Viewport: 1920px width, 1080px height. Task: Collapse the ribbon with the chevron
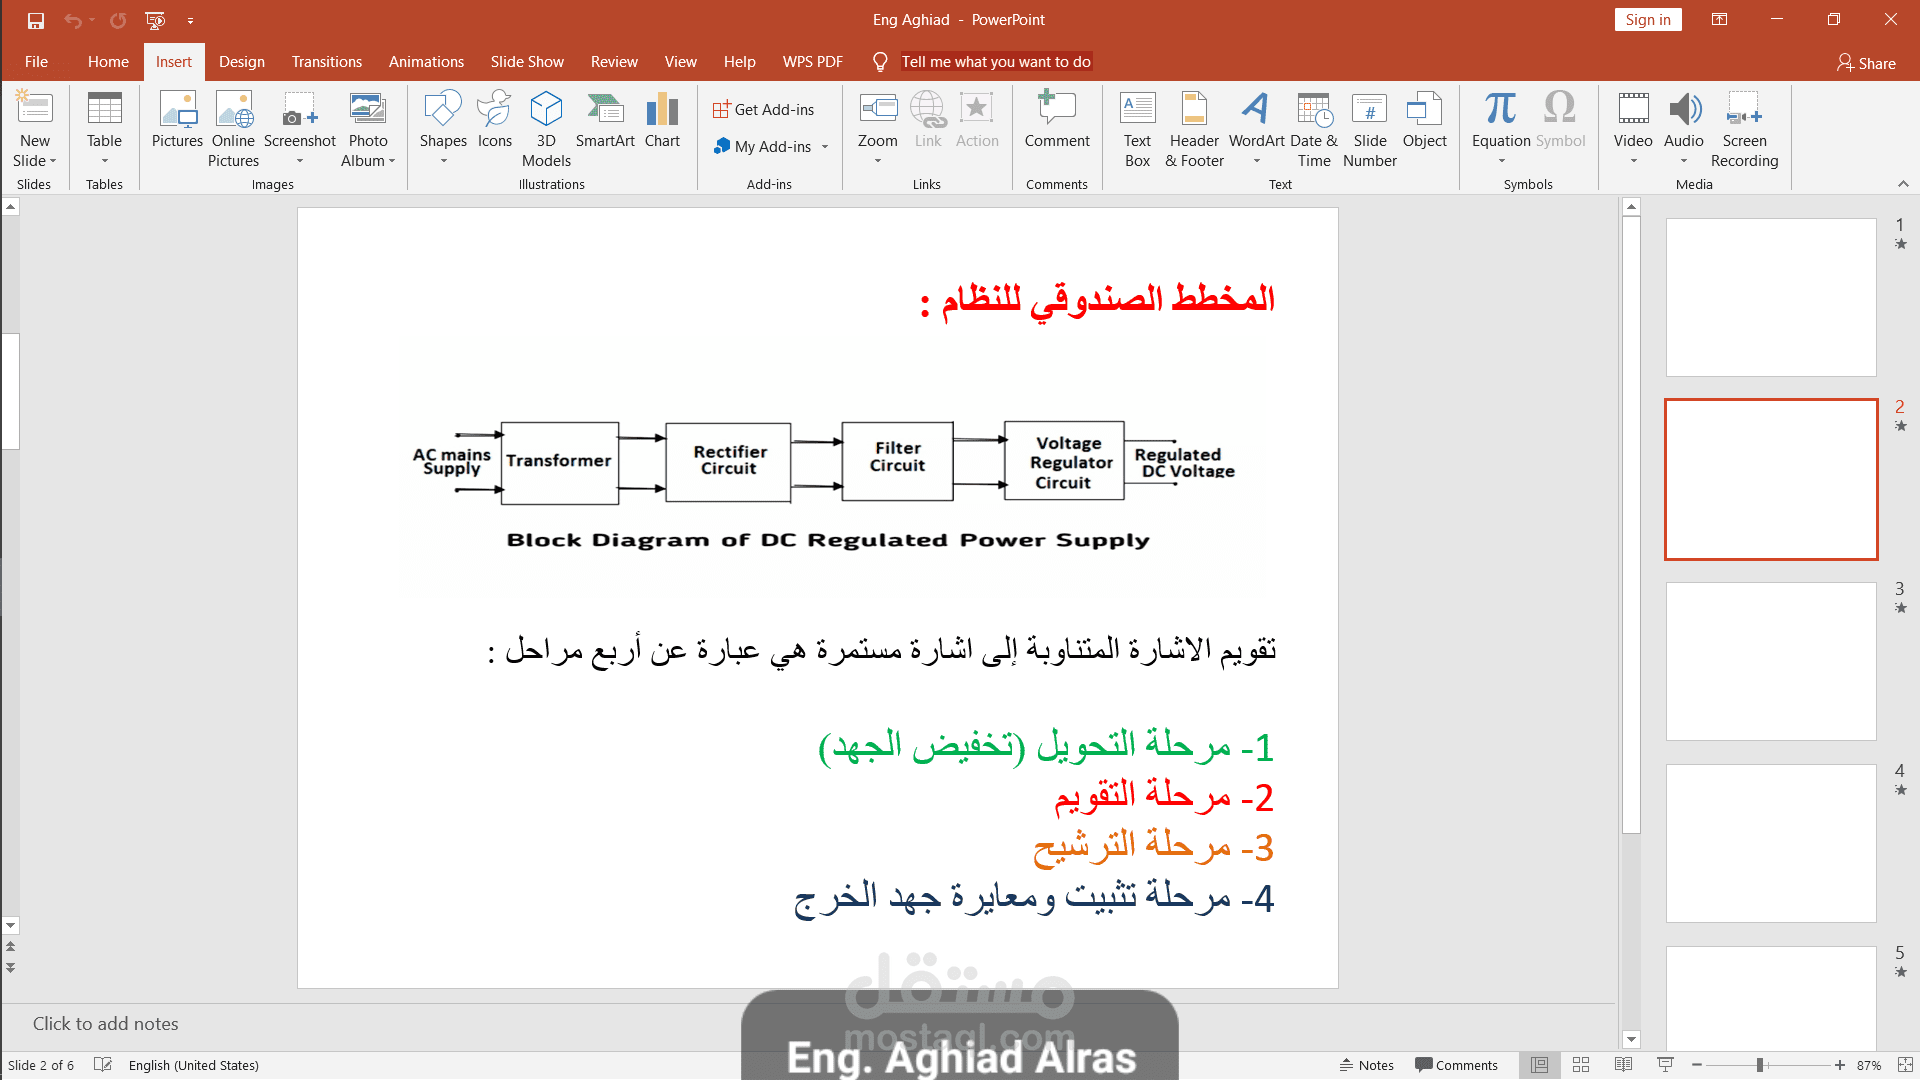[1903, 184]
